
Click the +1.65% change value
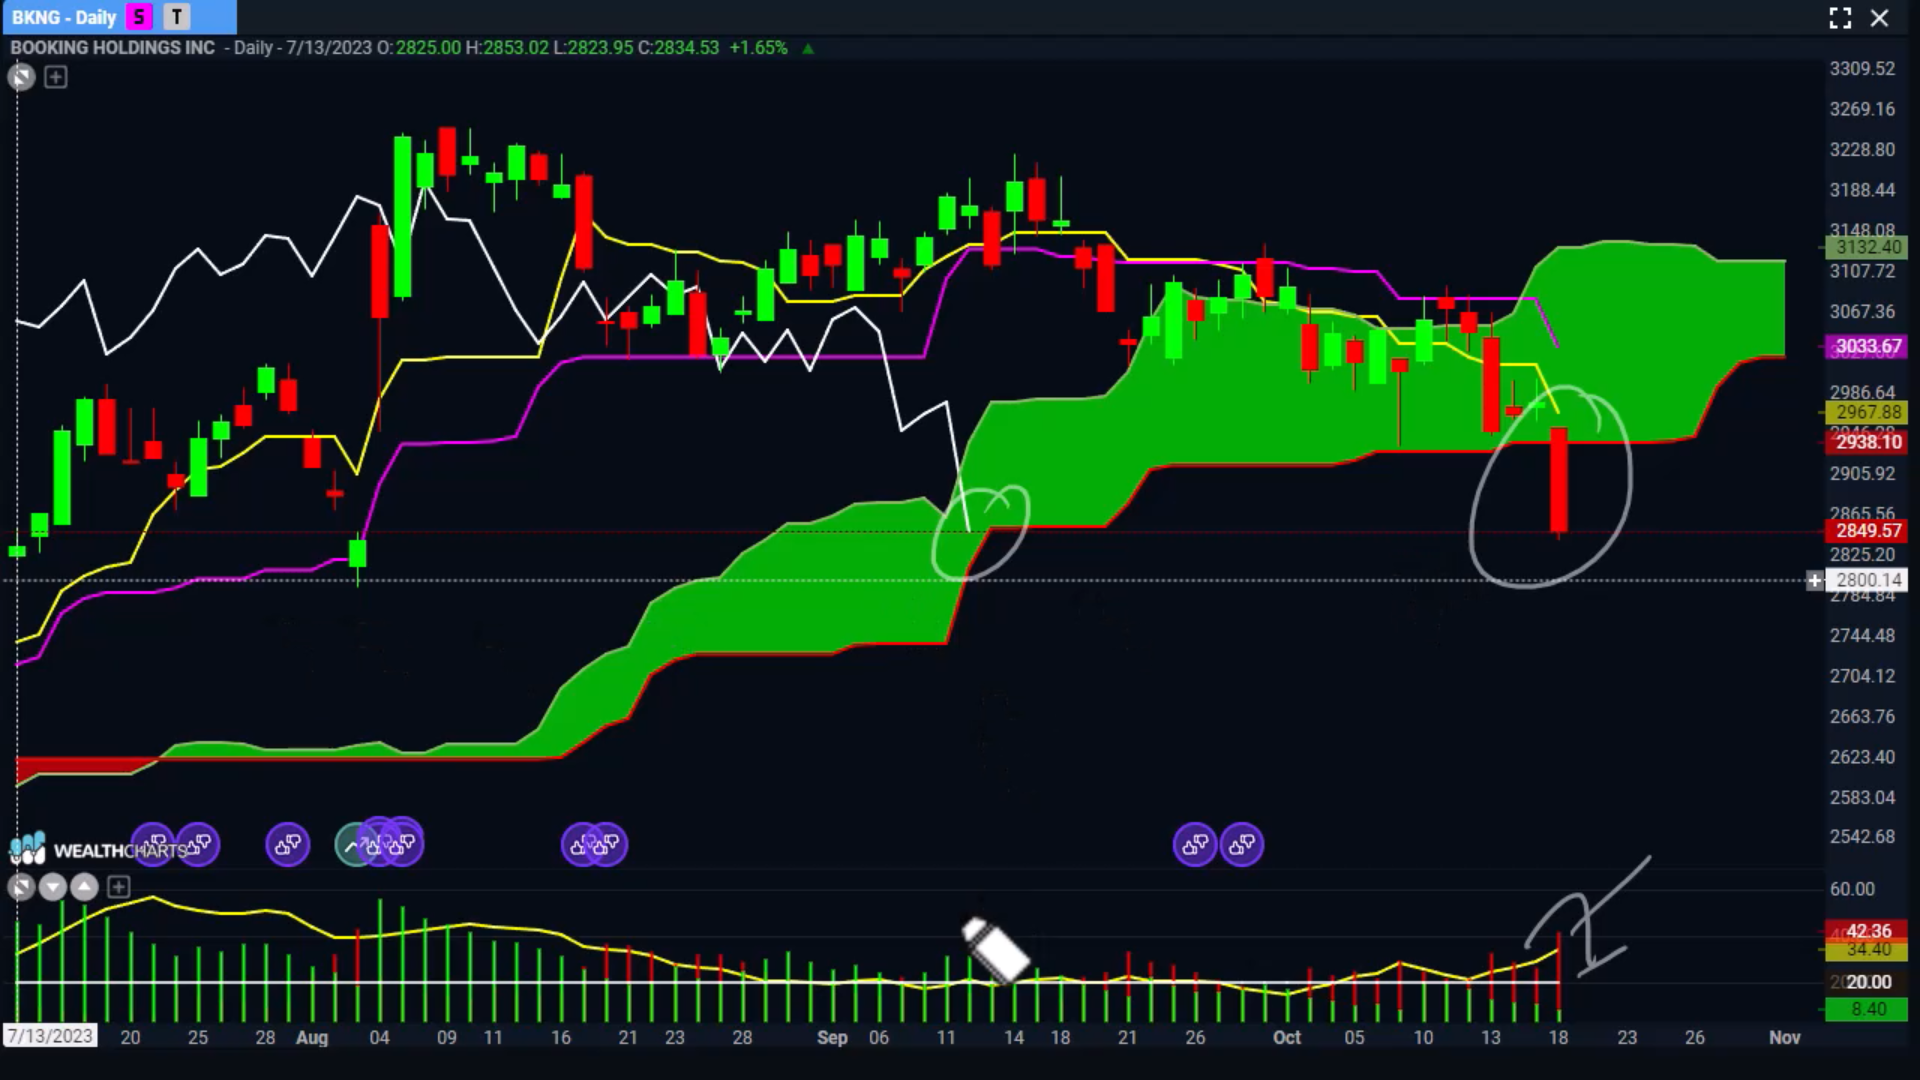[x=758, y=48]
